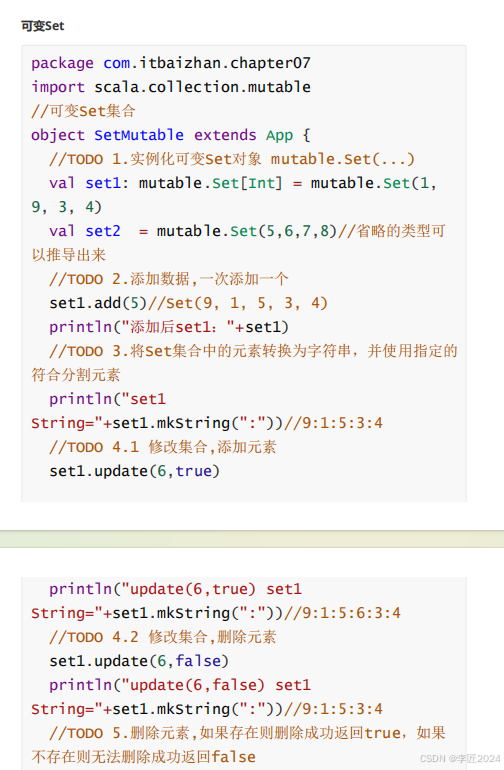Place cursor on set1.add(5) statement
The height and width of the screenshot is (770, 504).
[x=98, y=303]
